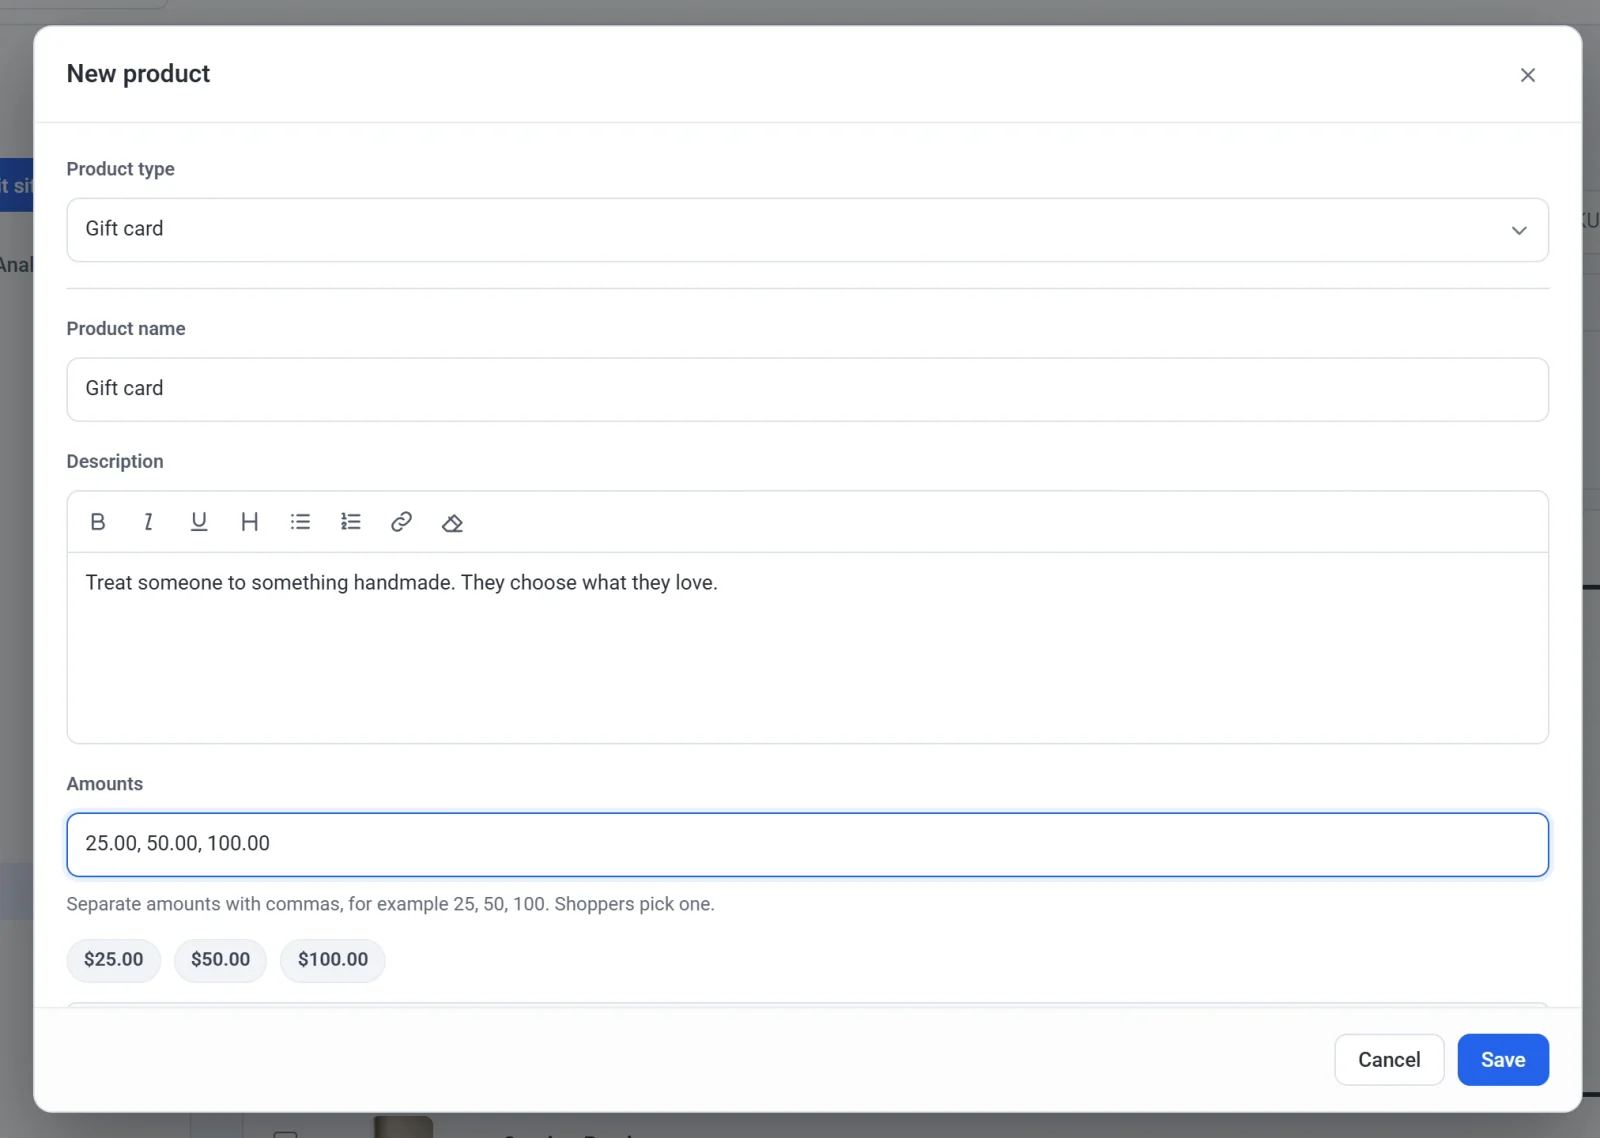The height and width of the screenshot is (1138, 1600).
Task: Select the $100.00 amount chip
Action: click(x=333, y=960)
